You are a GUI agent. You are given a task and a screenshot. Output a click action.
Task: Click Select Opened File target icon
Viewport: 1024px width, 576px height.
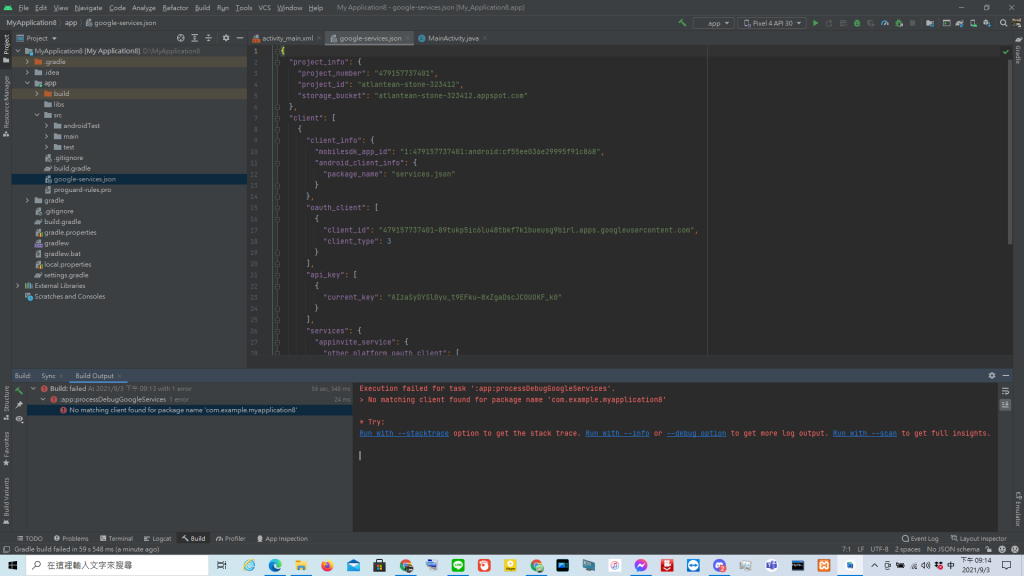point(181,38)
